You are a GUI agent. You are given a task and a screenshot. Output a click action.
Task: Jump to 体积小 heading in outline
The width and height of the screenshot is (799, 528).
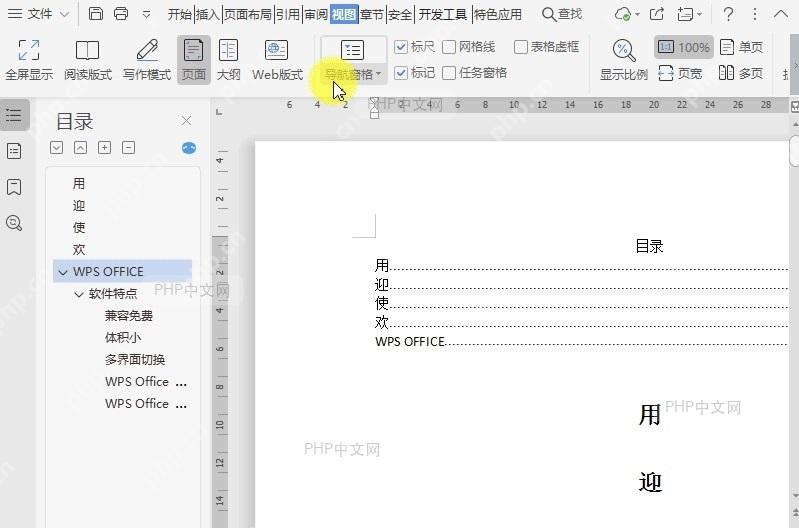(123, 337)
